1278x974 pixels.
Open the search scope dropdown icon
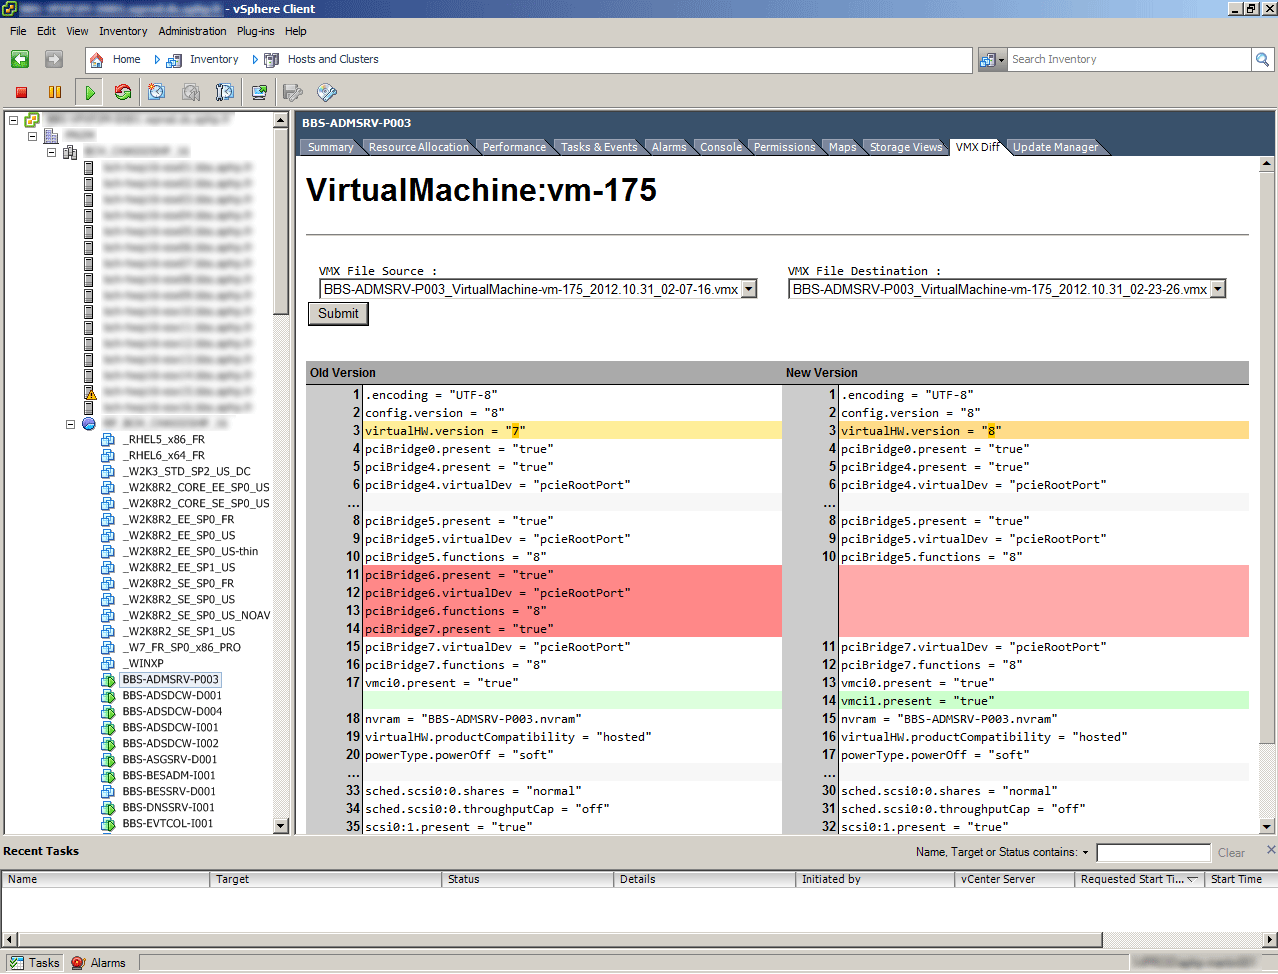tap(991, 60)
